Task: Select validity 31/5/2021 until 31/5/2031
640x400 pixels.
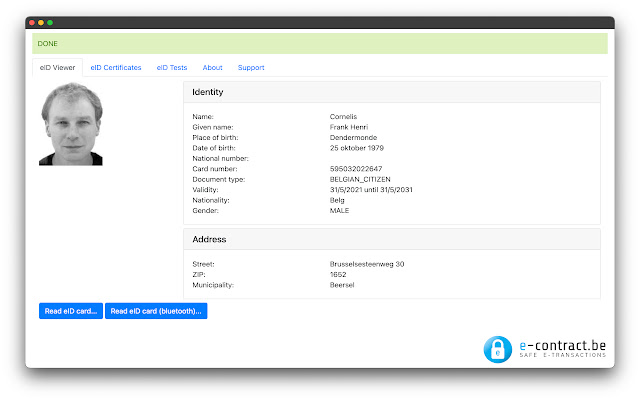Action: (371, 189)
